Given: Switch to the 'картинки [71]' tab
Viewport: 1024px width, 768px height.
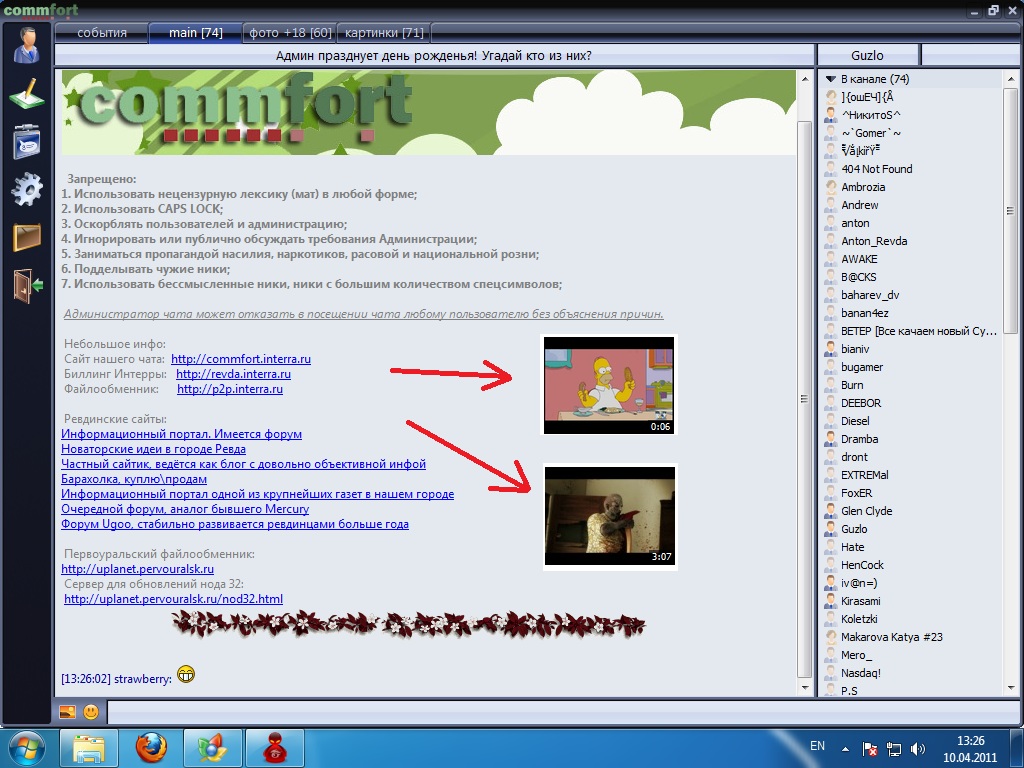Looking at the screenshot, I should [385, 33].
